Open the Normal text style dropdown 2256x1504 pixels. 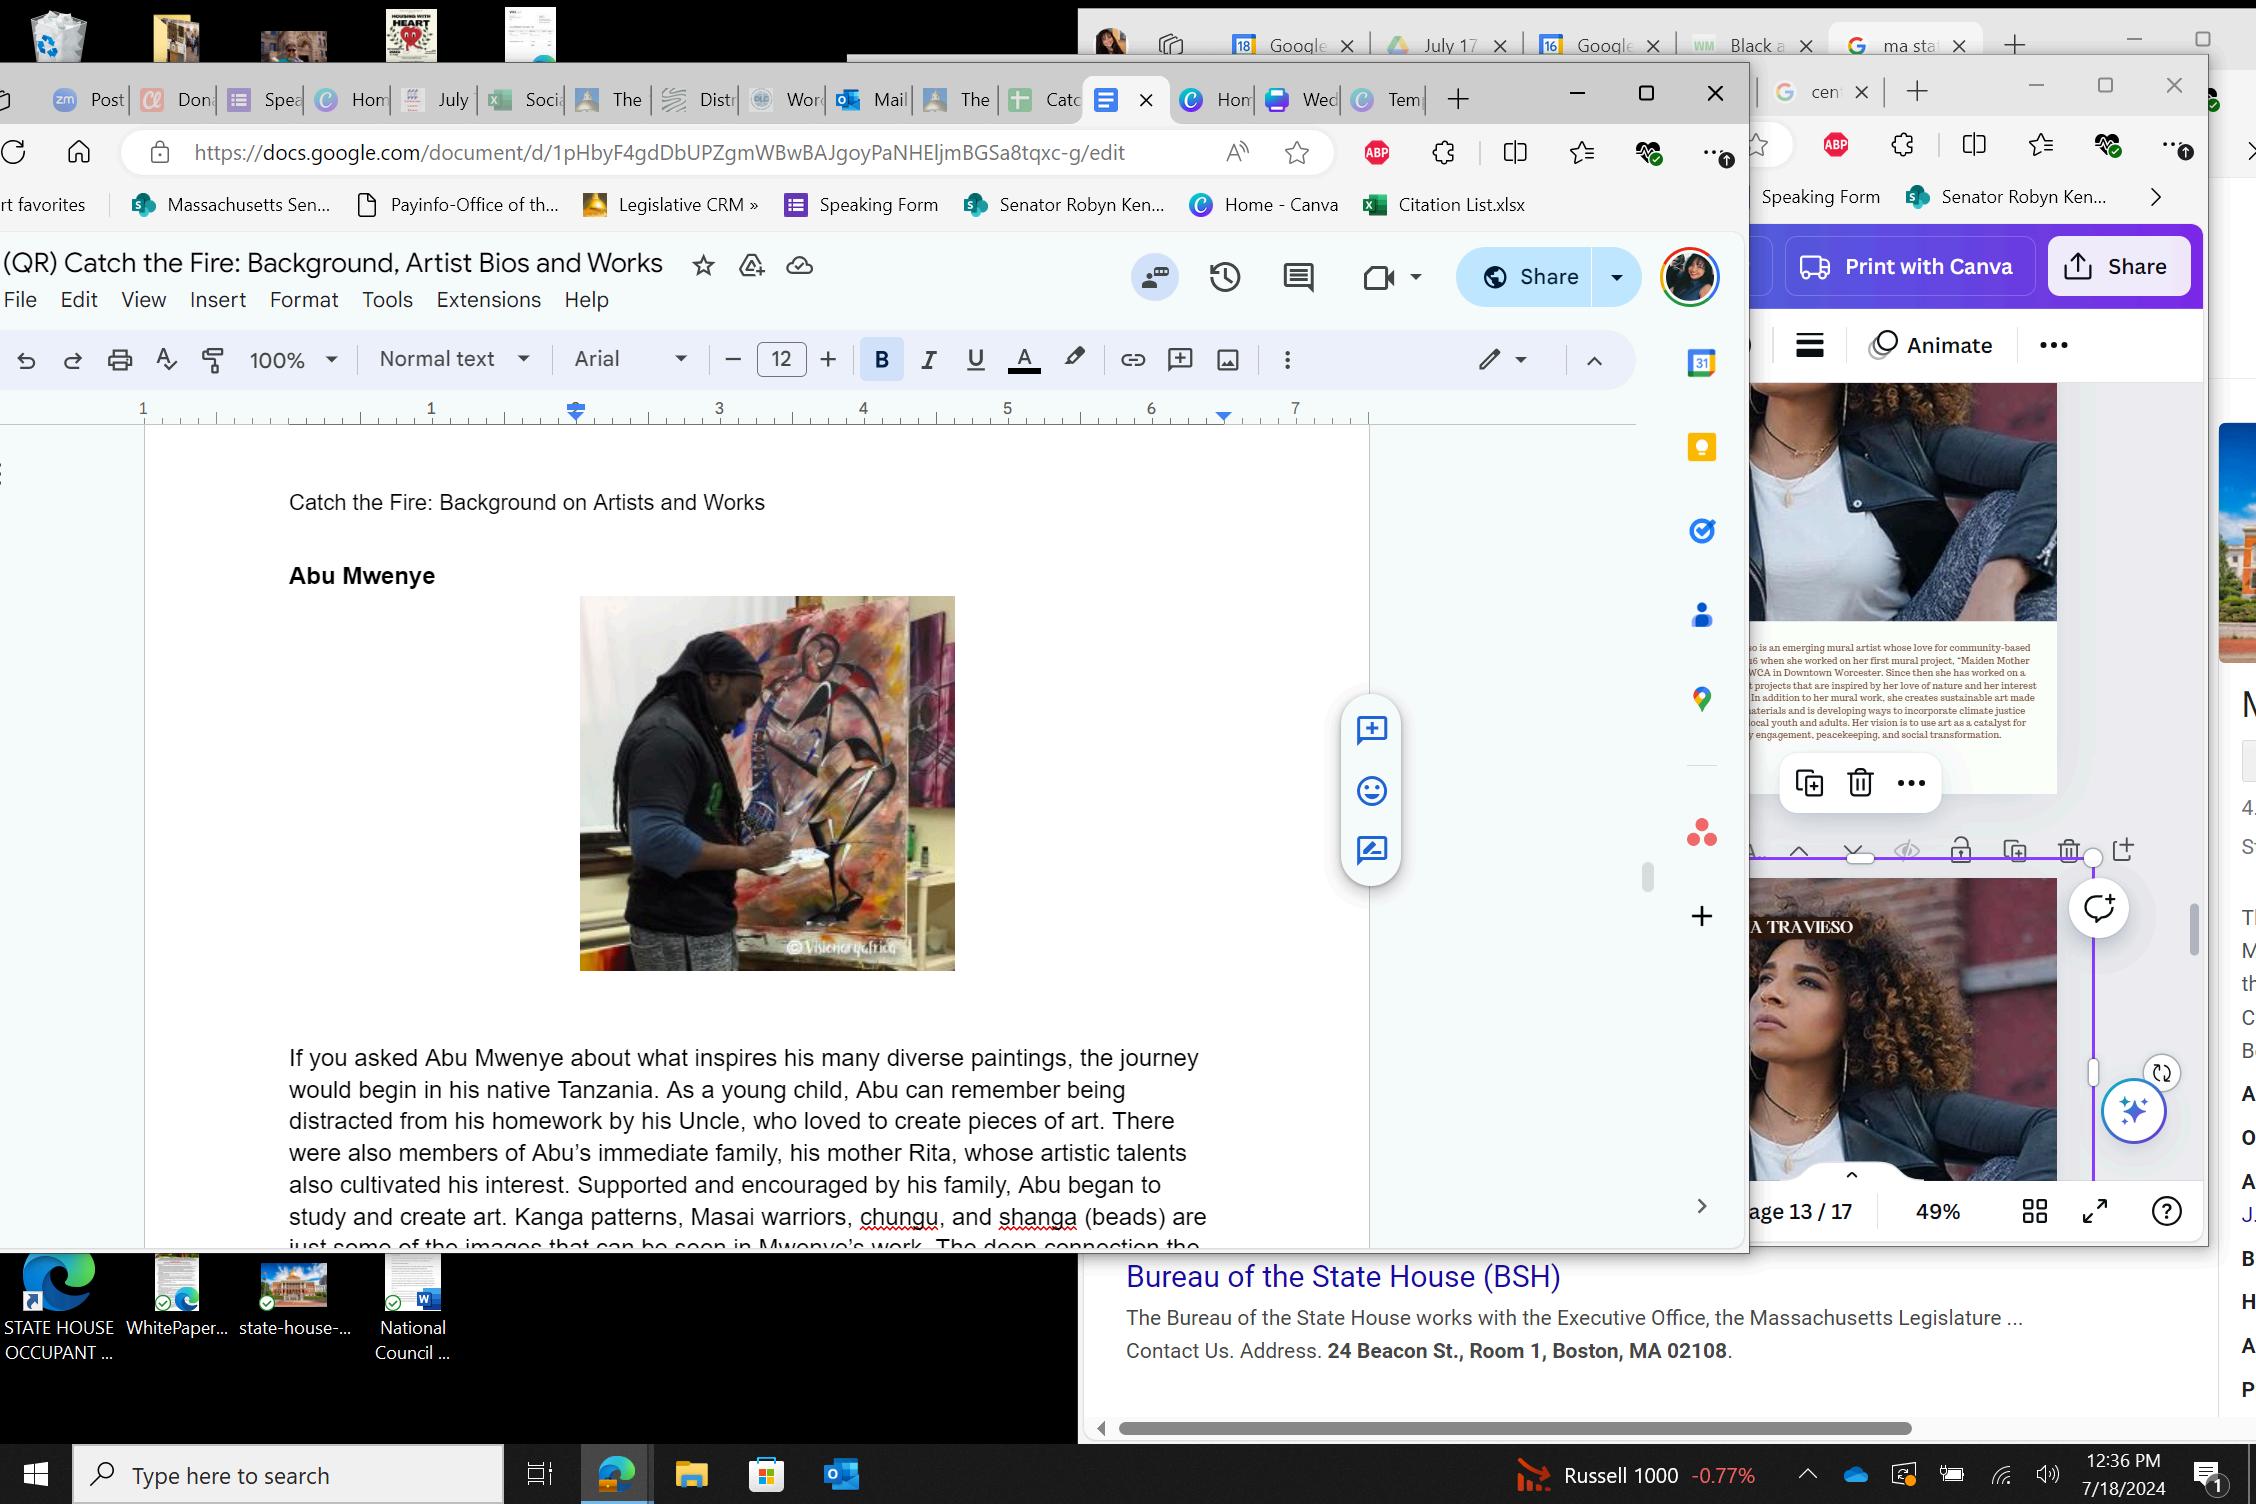[454, 359]
